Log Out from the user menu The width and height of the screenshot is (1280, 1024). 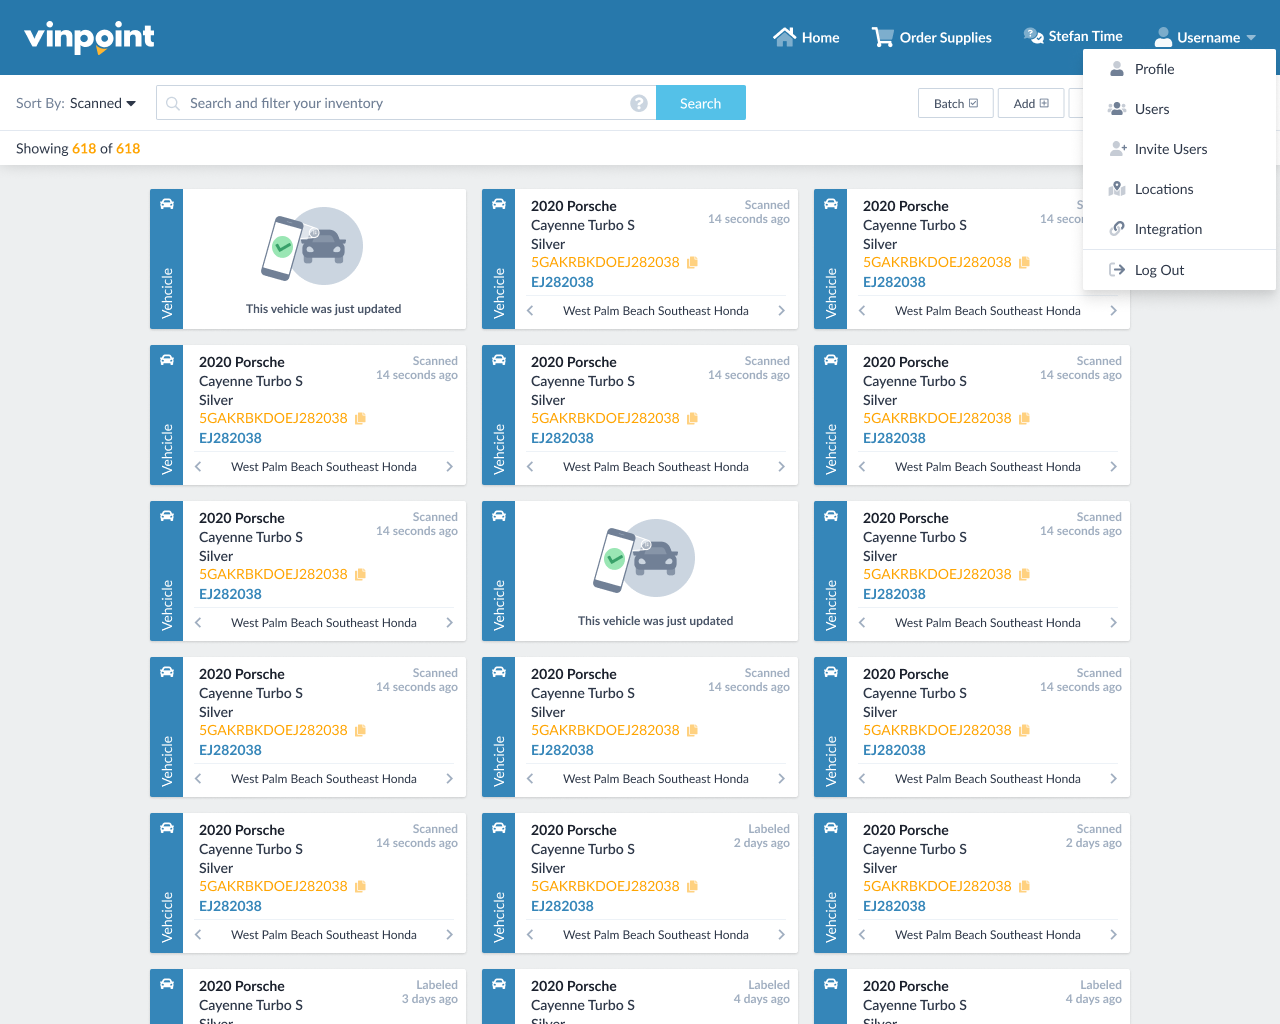coord(1179,270)
